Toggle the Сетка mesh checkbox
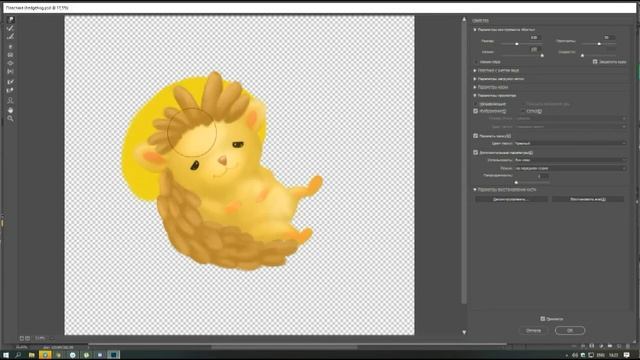 (522, 111)
